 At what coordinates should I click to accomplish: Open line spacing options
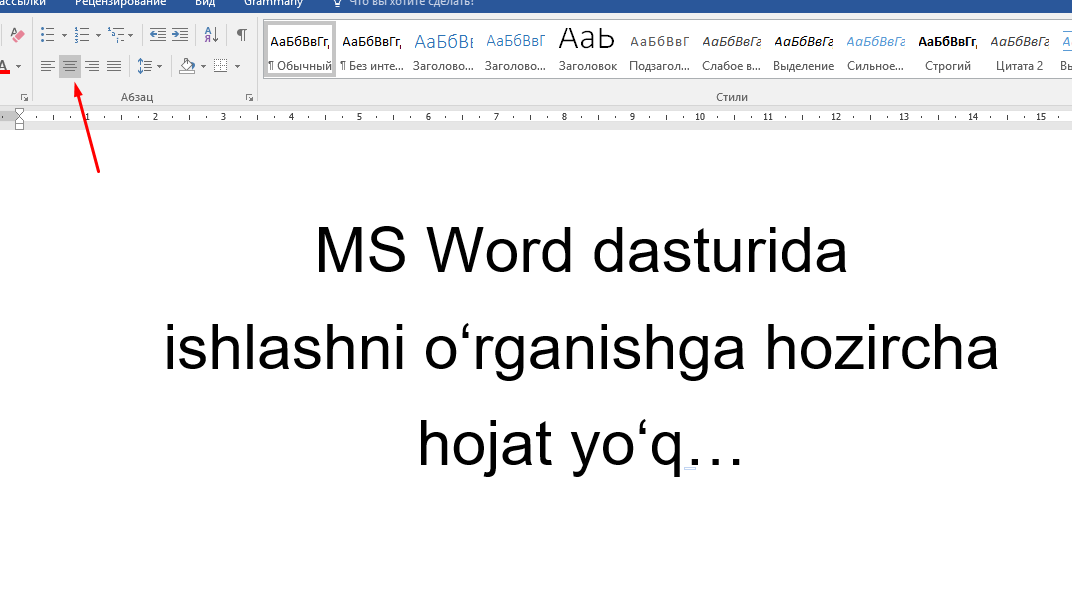point(144,66)
